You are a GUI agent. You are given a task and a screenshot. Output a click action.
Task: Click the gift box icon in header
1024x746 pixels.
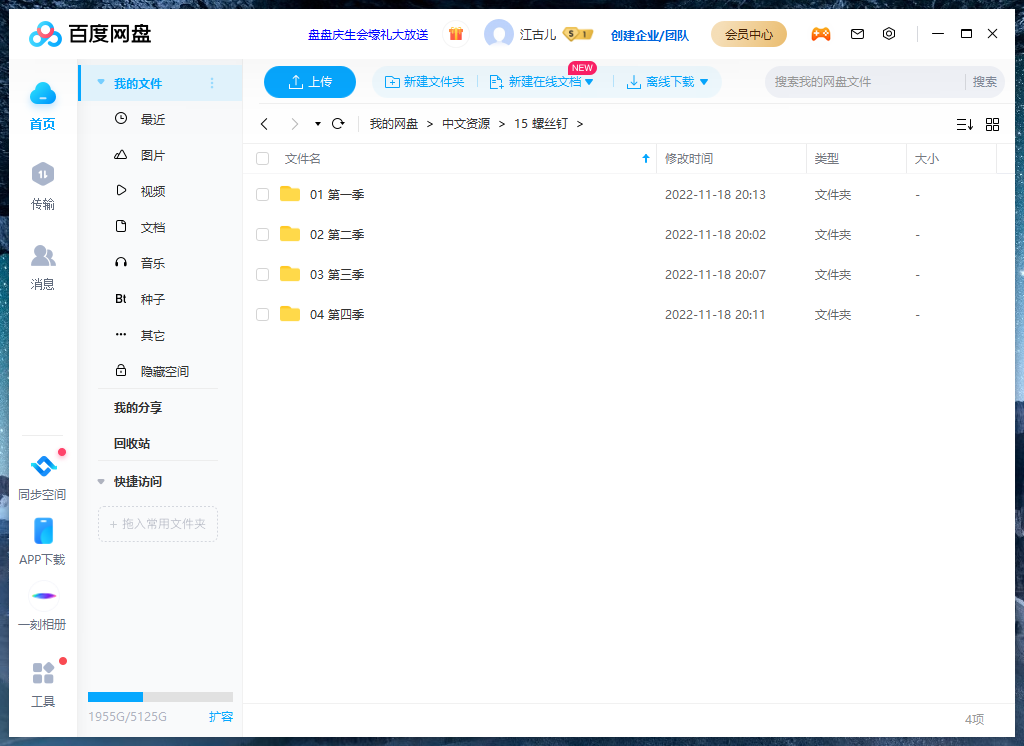(456, 34)
